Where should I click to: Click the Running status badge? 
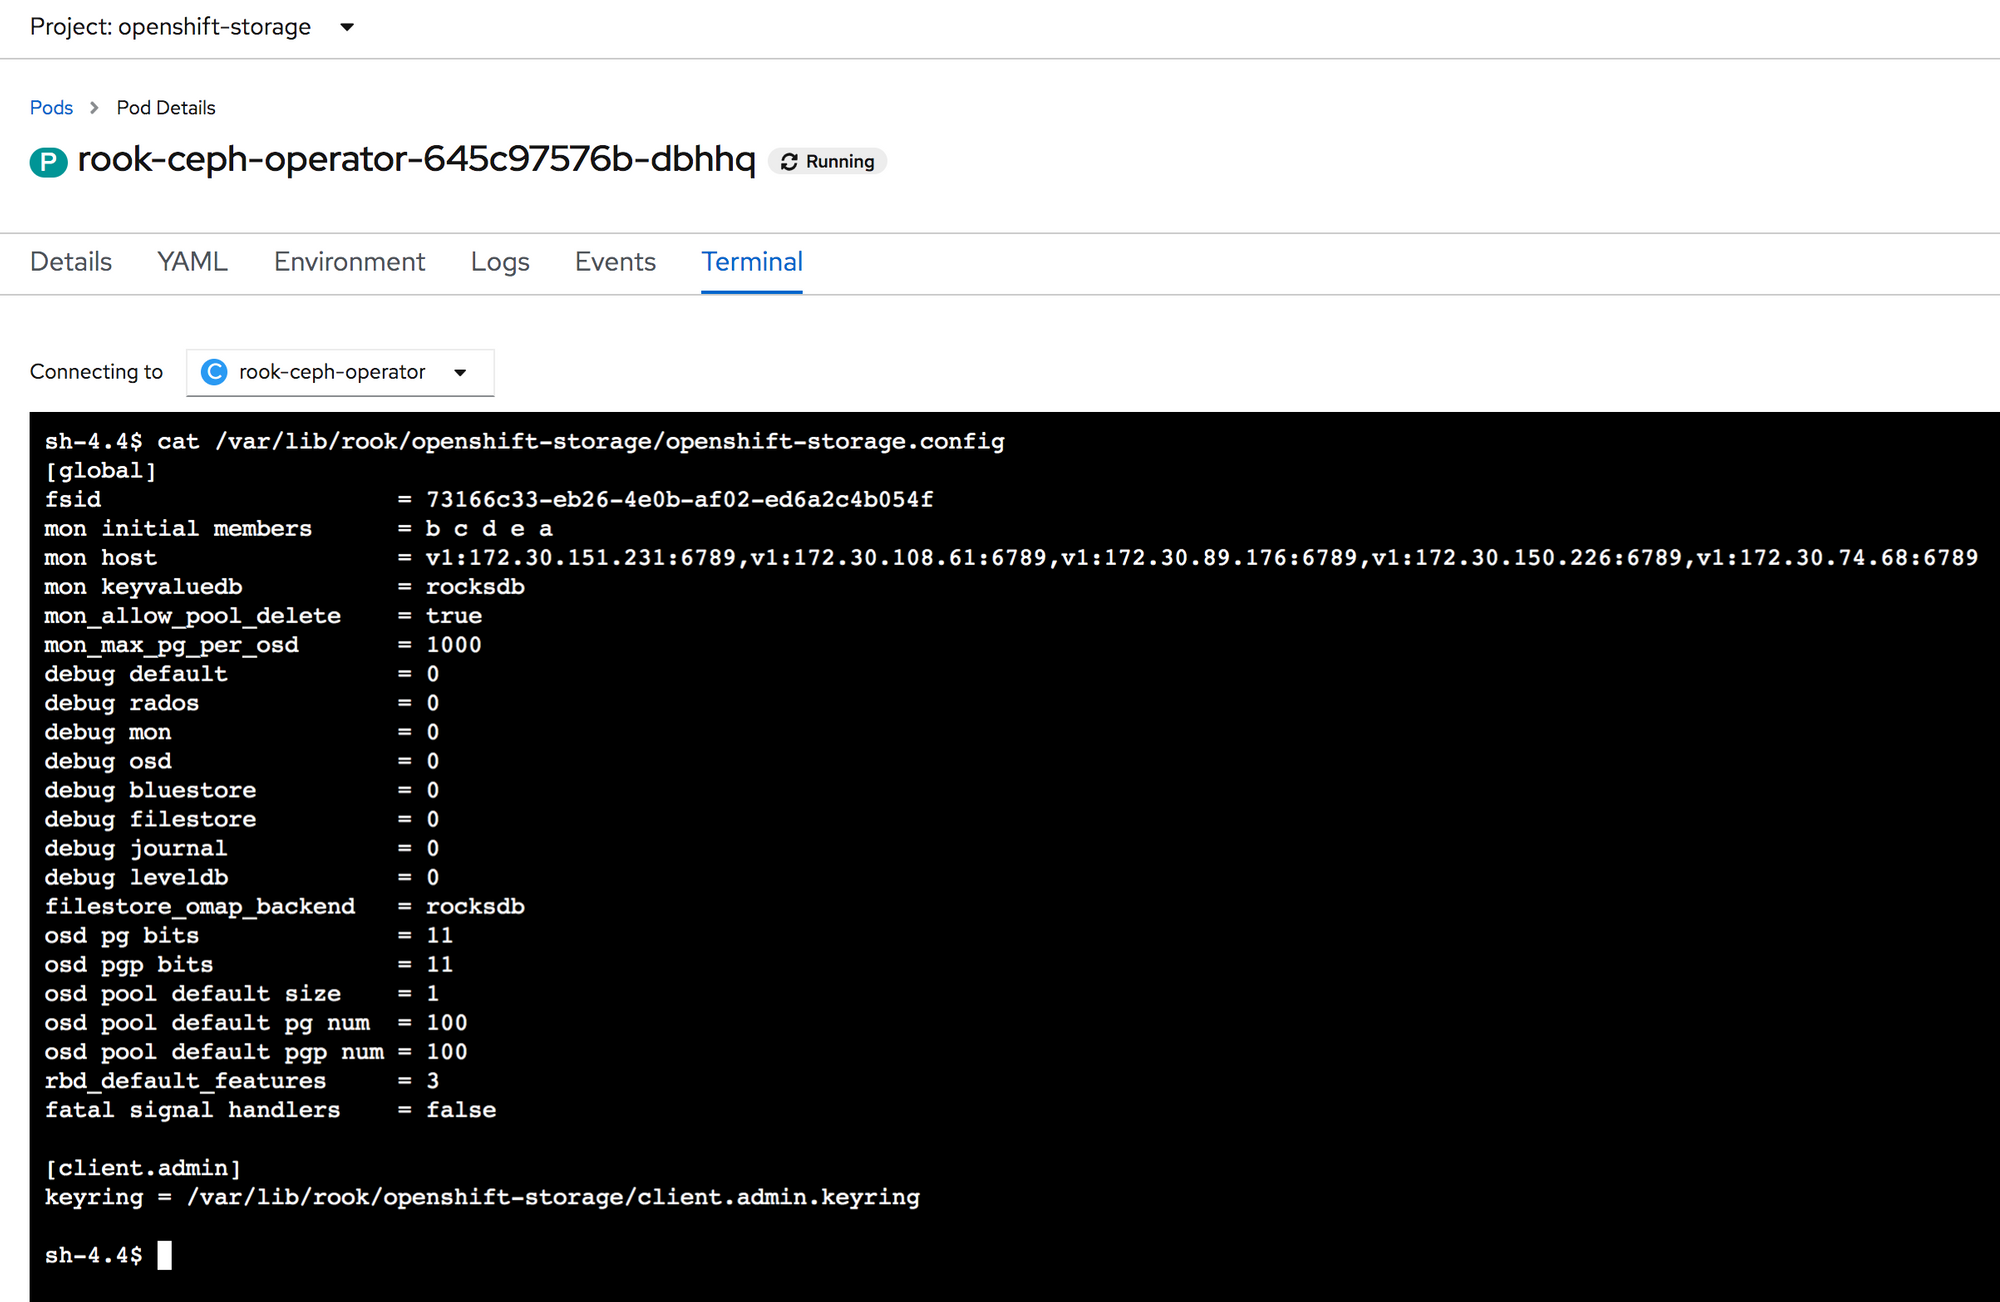827,161
